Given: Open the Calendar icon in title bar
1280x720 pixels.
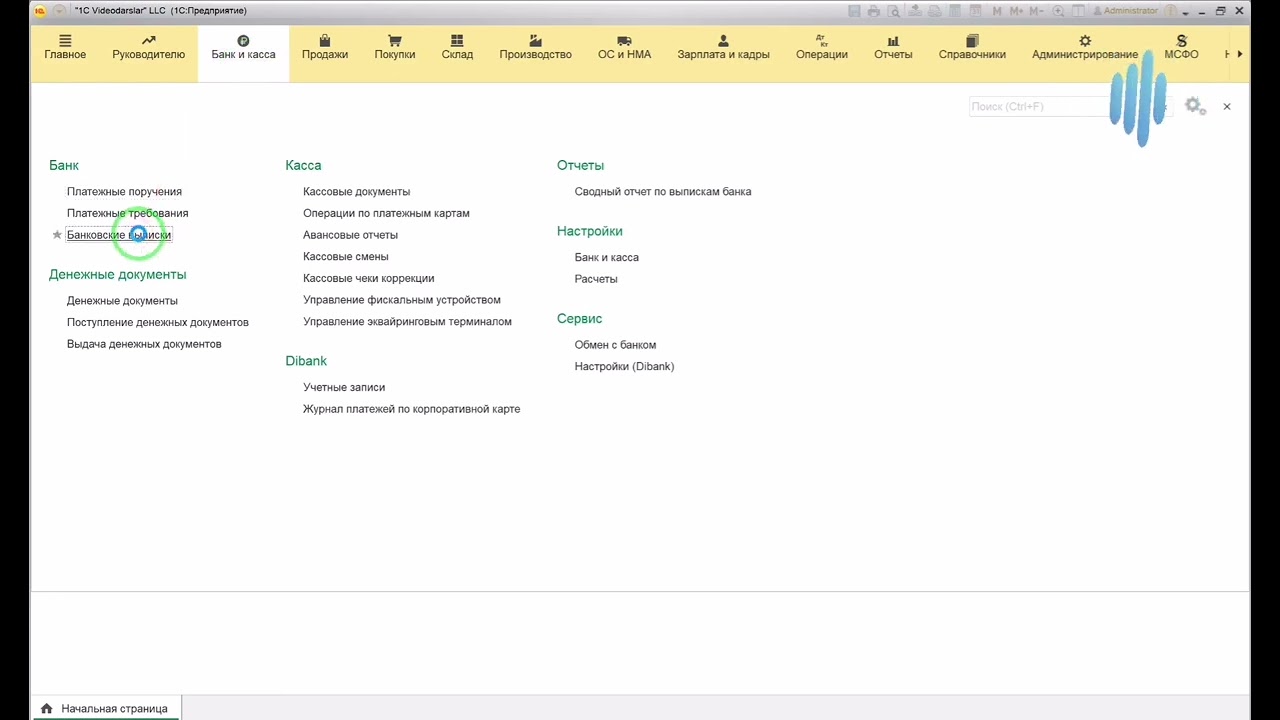Looking at the screenshot, I should [x=974, y=11].
